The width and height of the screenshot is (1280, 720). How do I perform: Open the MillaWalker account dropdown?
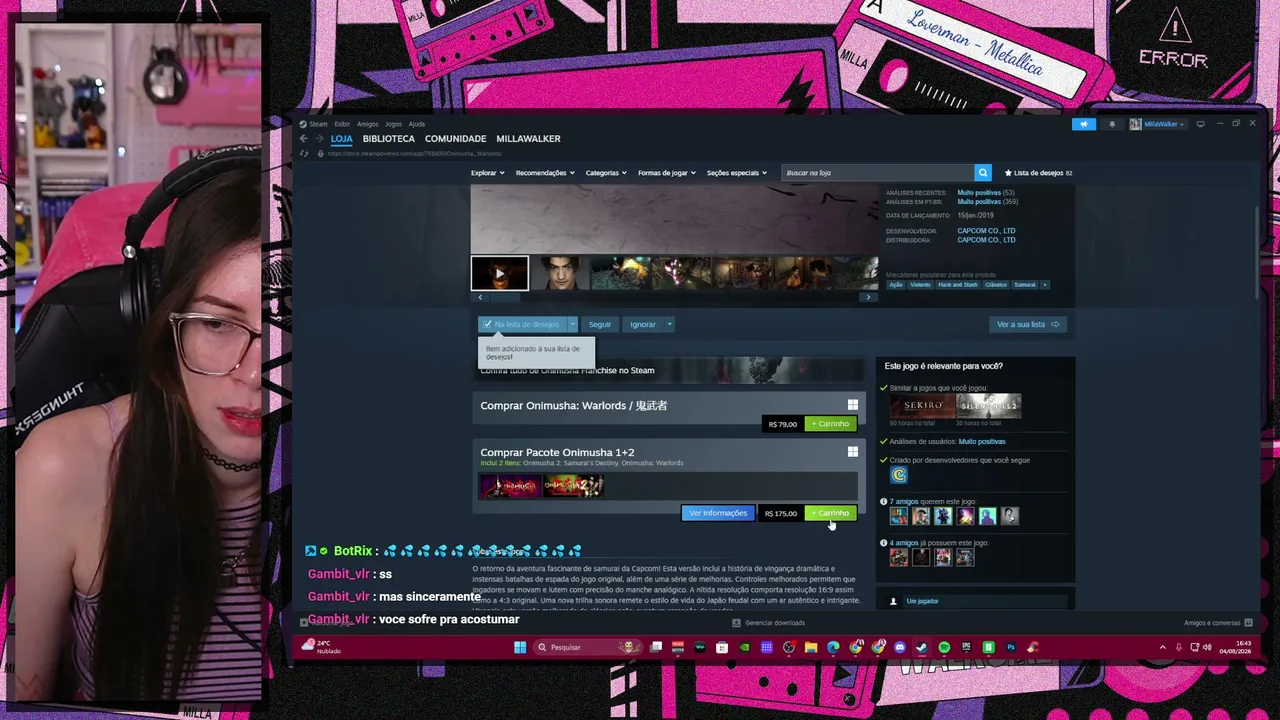[1157, 124]
